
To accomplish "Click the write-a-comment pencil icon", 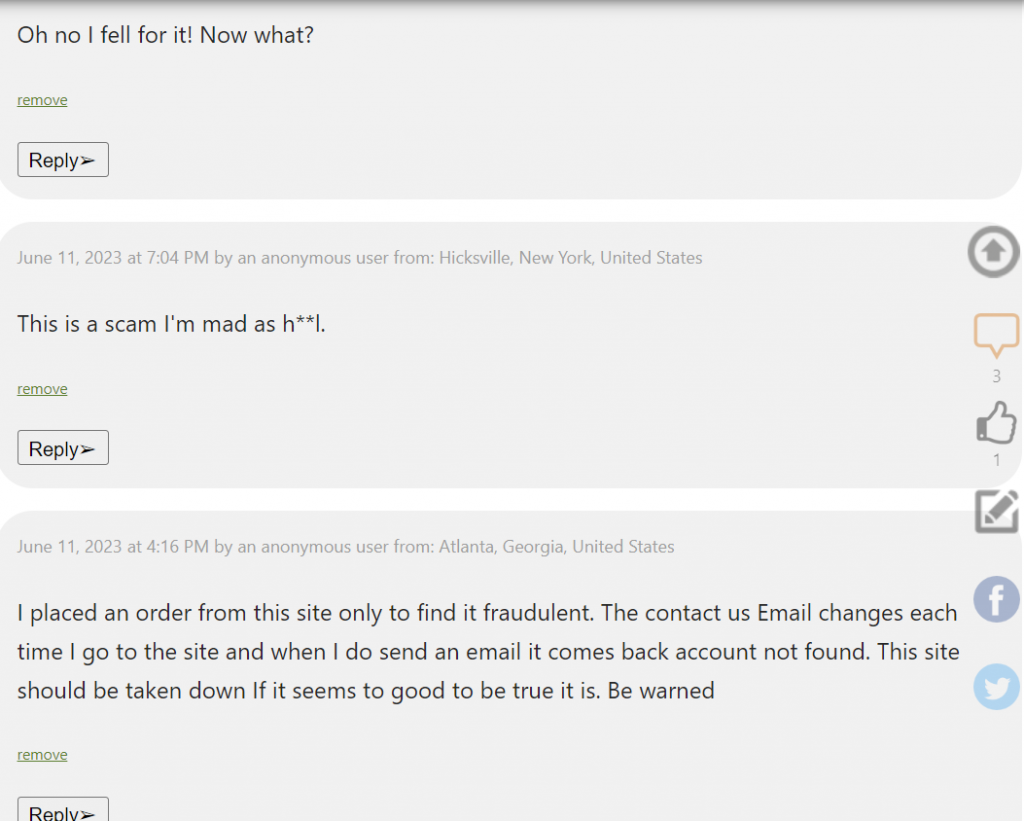I will [x=996, y=511].
